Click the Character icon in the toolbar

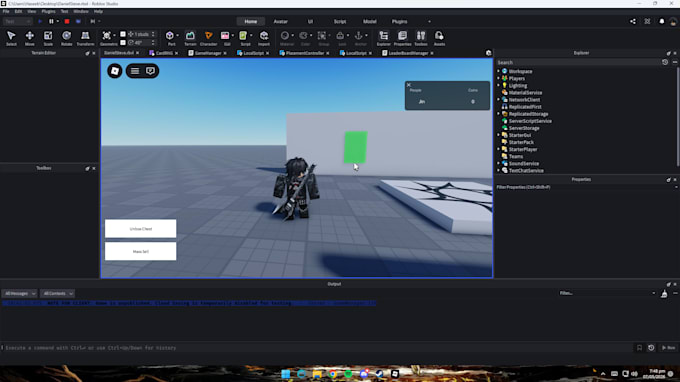(x=209, y=38)
